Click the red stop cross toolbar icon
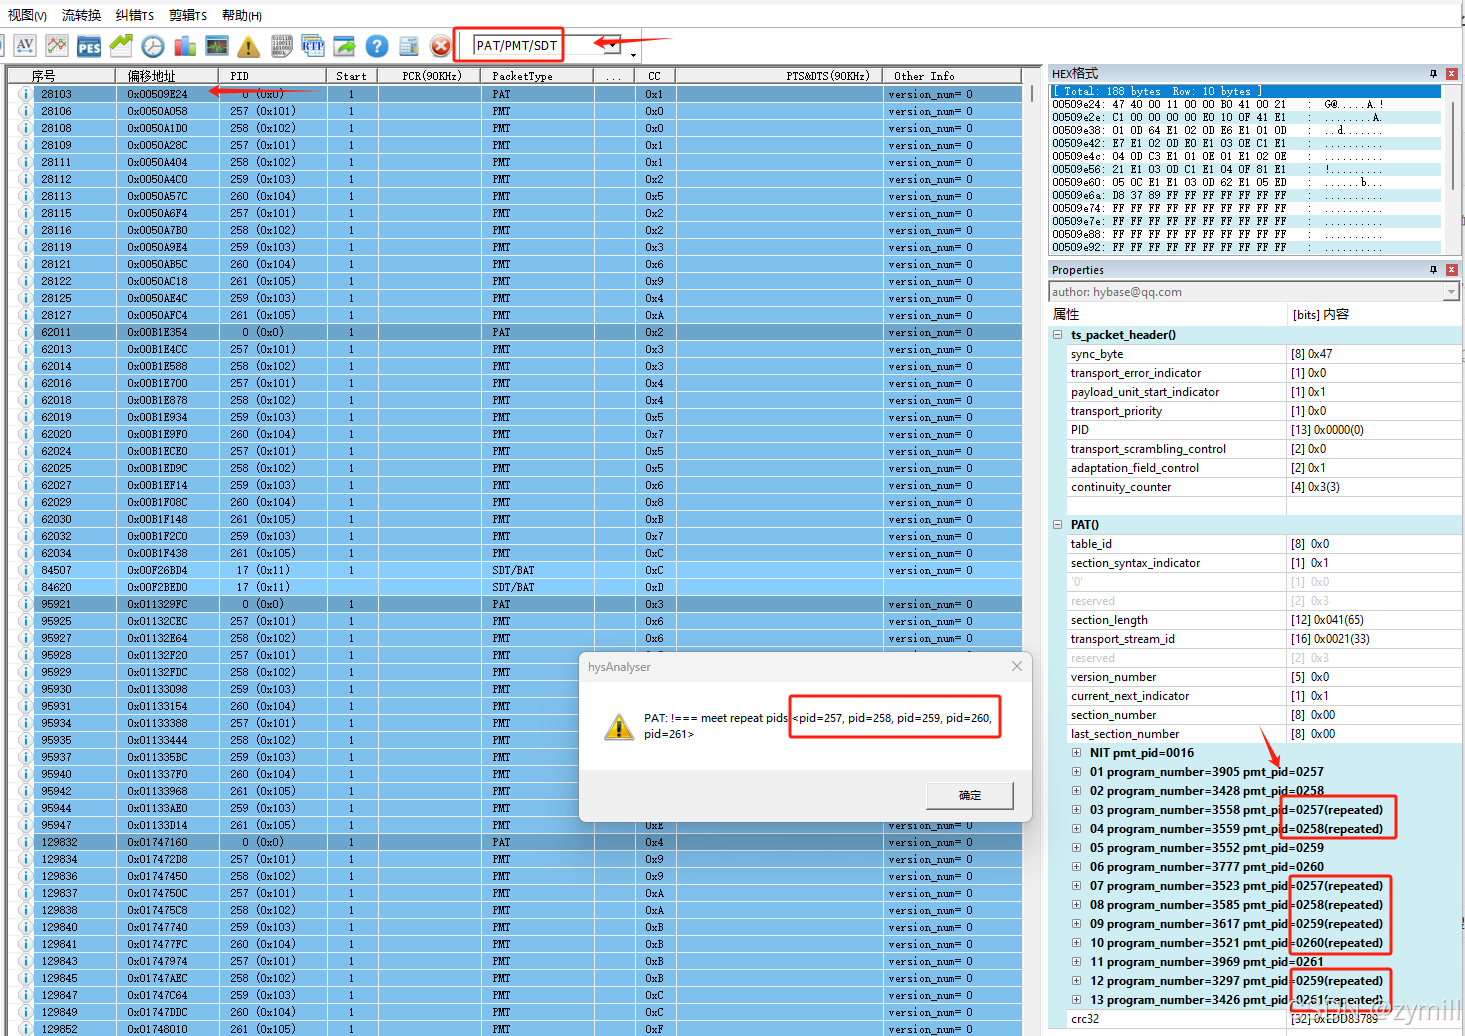 pyautogui.click(x=441, y=46)
